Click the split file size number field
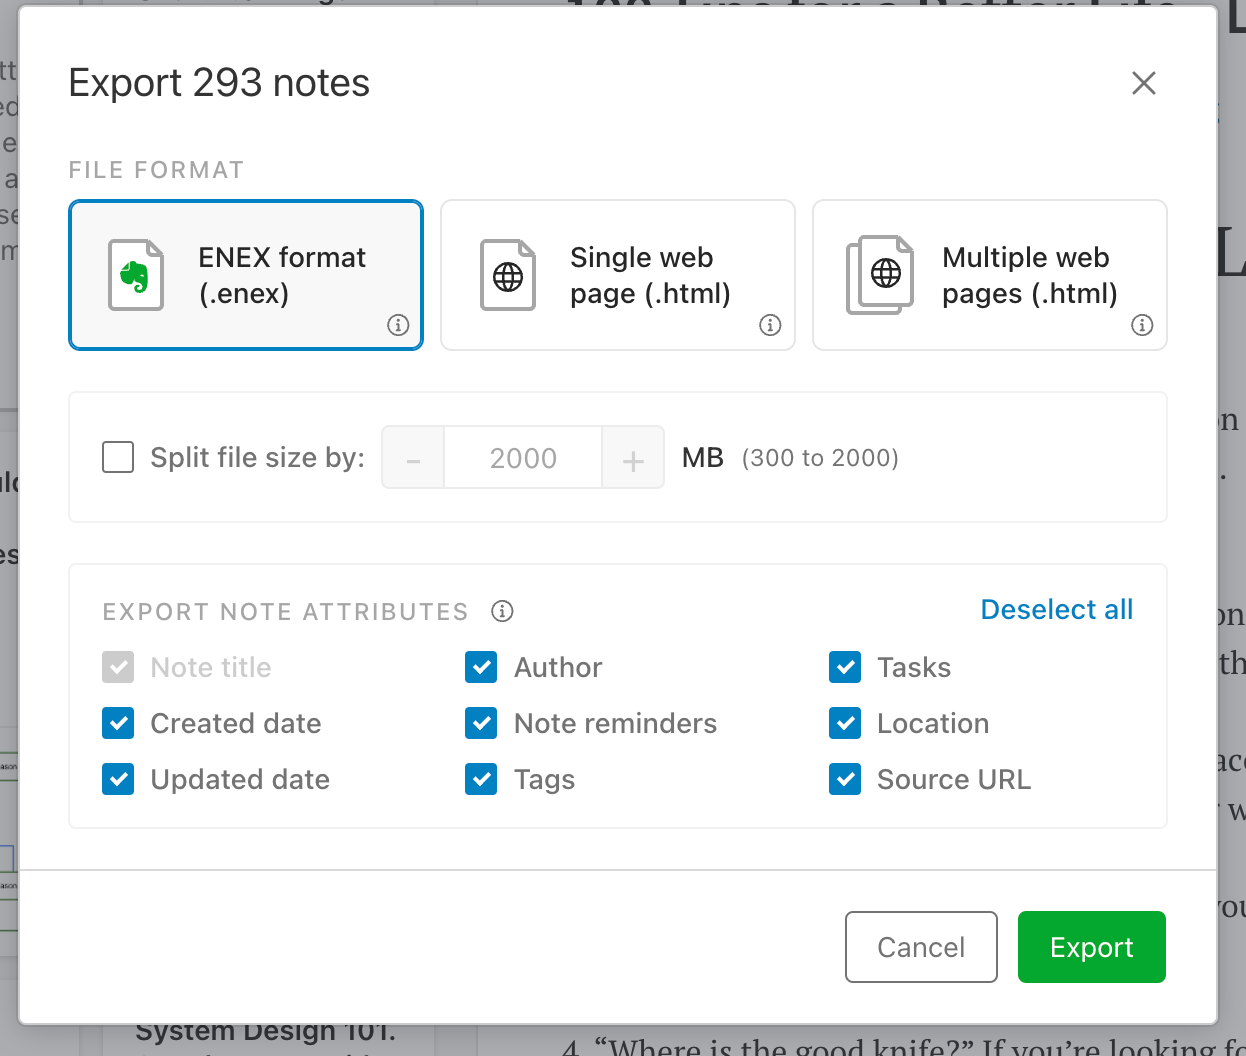Image resolution: width=1246 pixels, height=1056 pixels. (522, 458)
